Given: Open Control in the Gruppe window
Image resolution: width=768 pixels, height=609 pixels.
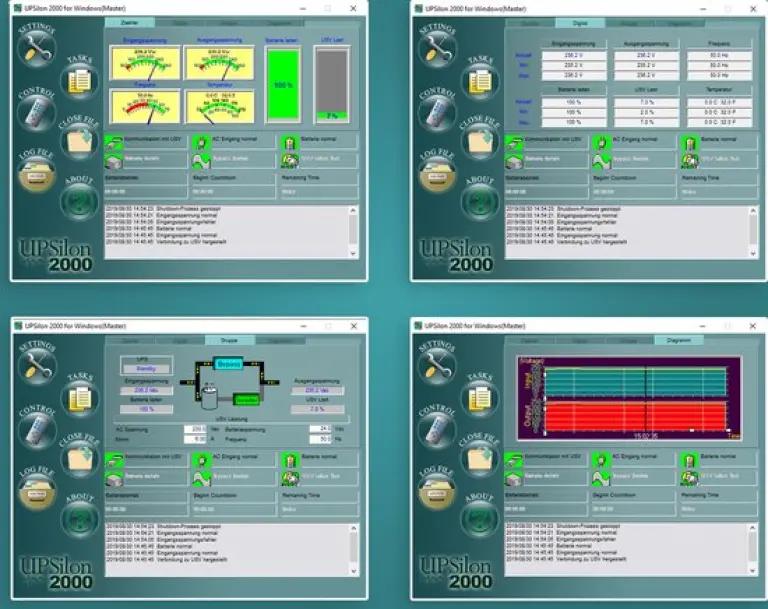Looking at the screenshot, I should (37, 431).
